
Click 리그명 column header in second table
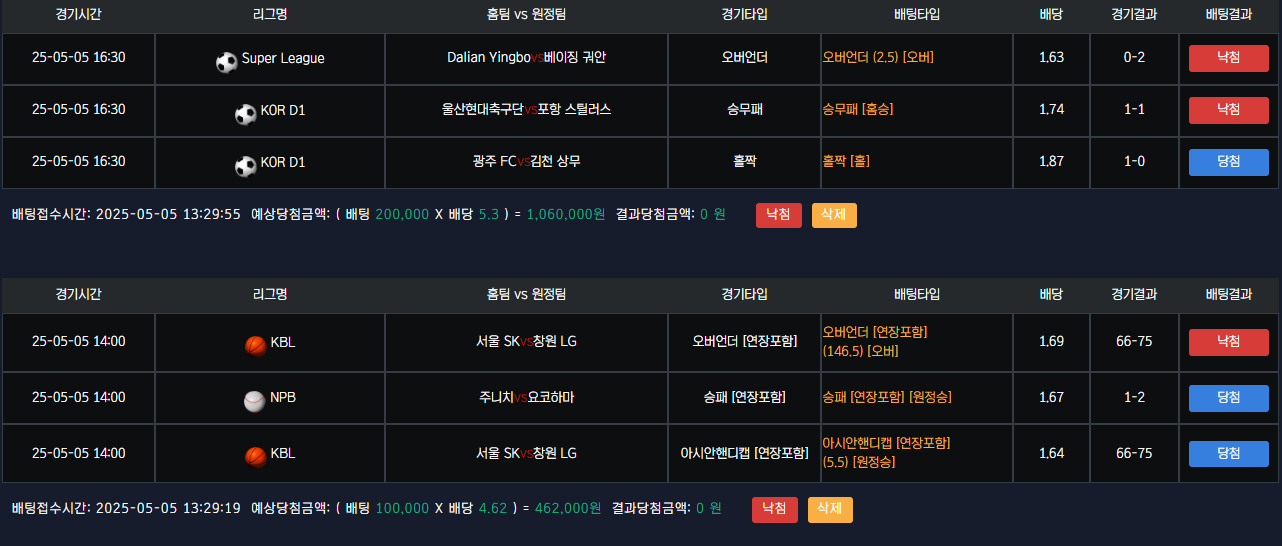(270, 295)
